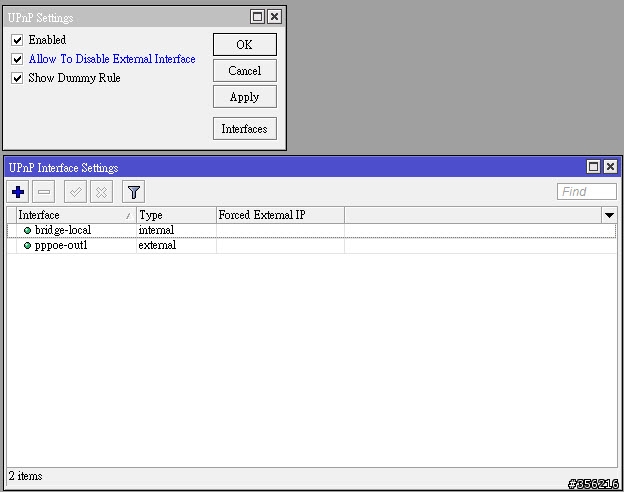This screenshot has height=492, width=624.
Task: Toggle Show Dummy Rule checkbox
Action: click(x=17, y=78)
